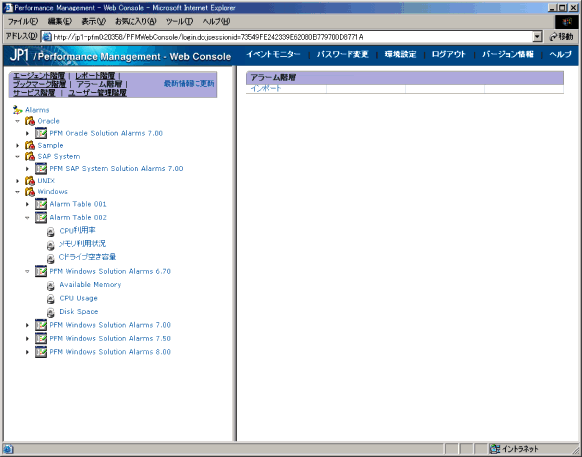Open バージョン情報 link
582x457 pixels.
[x=507, y=55]
